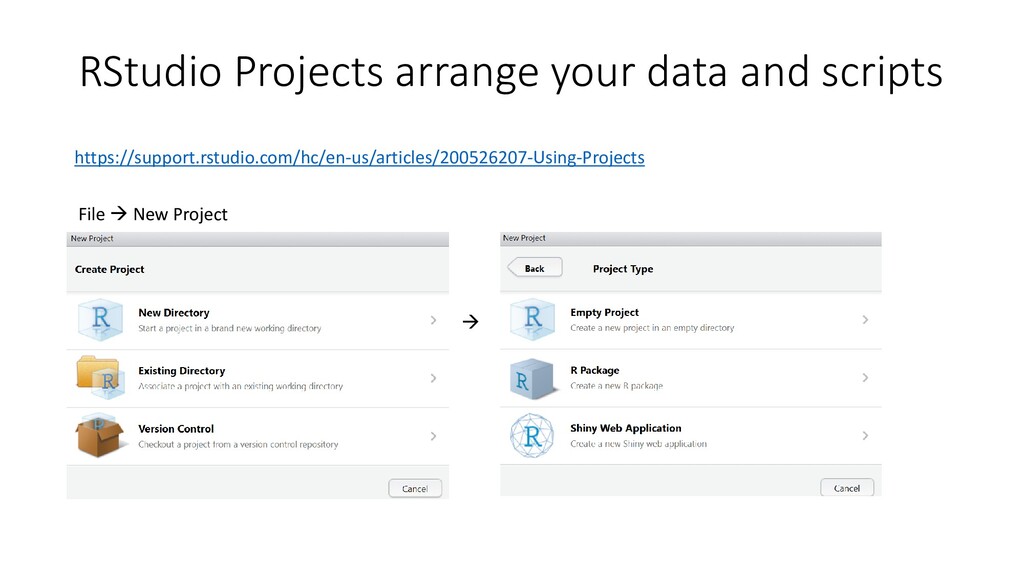1024x576 pixels.
Task: Click 'Associate a project with an existing working directory'
Action: 240,387
